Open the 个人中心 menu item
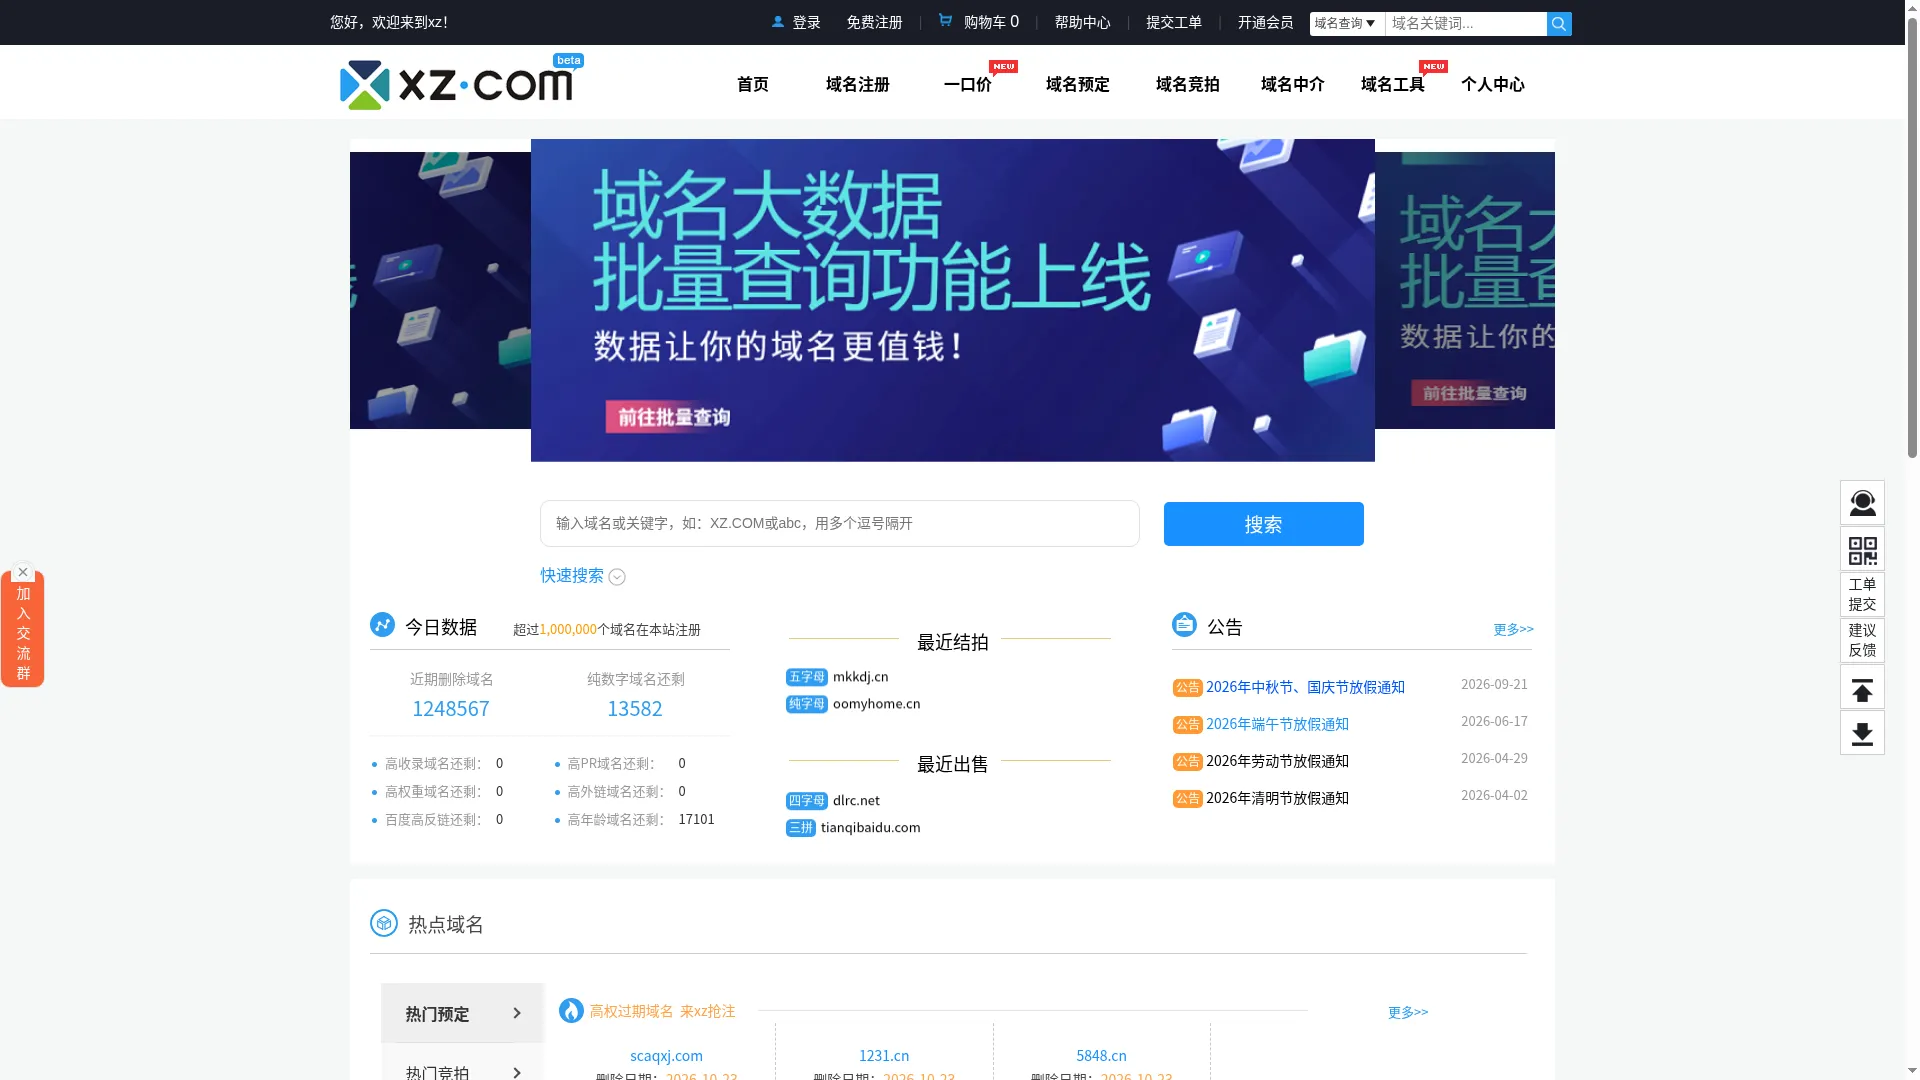The height and width of the screenshot is (1080, 1920). [x=1492, y=85]
